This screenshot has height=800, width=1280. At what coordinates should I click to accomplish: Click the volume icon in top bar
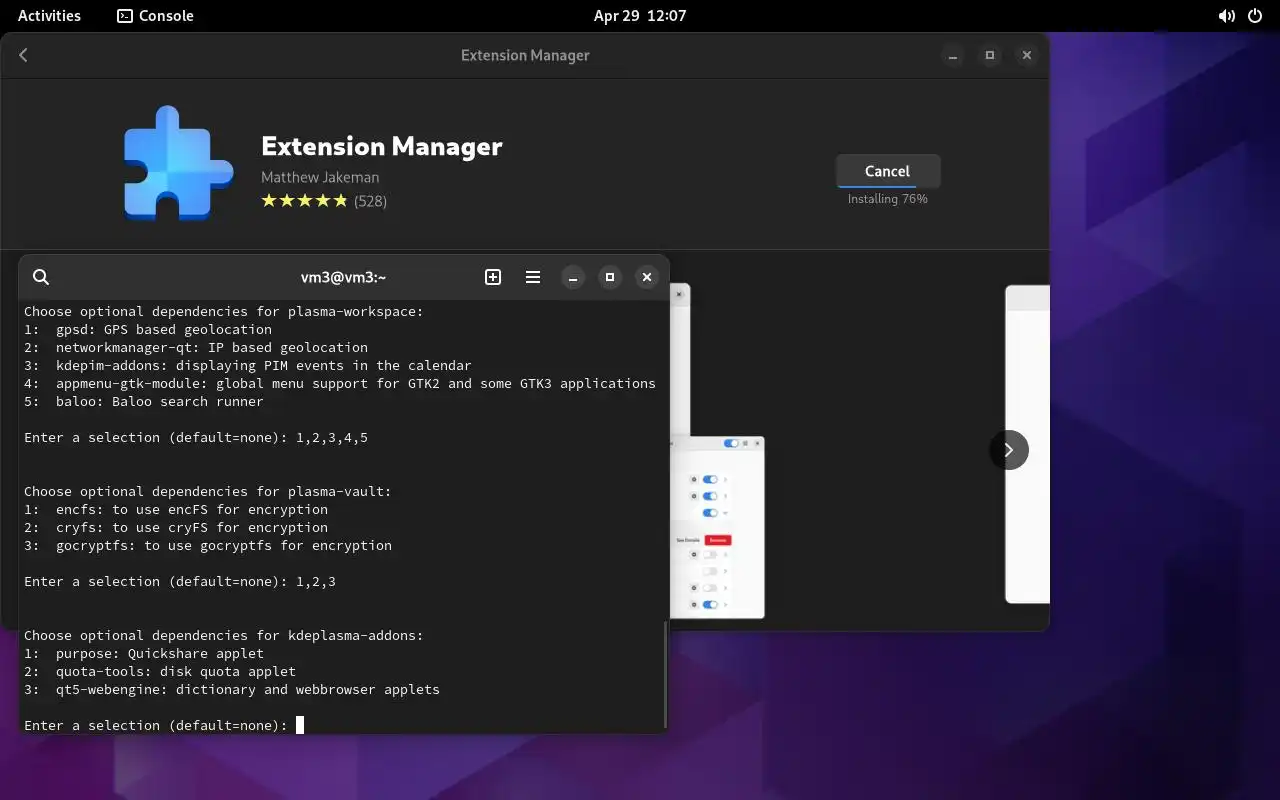point(1226,15)
